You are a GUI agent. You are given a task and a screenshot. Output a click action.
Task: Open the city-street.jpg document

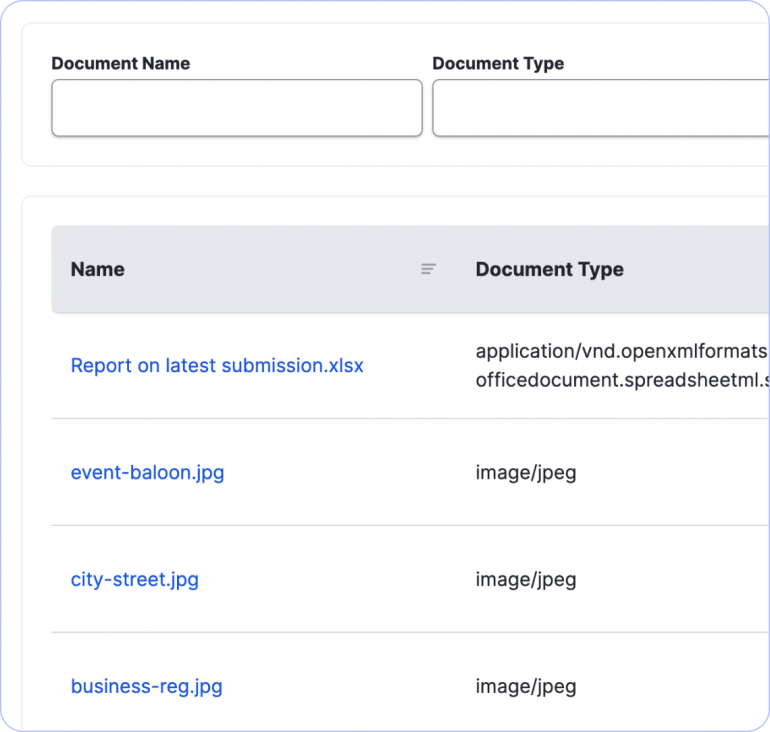135,580
